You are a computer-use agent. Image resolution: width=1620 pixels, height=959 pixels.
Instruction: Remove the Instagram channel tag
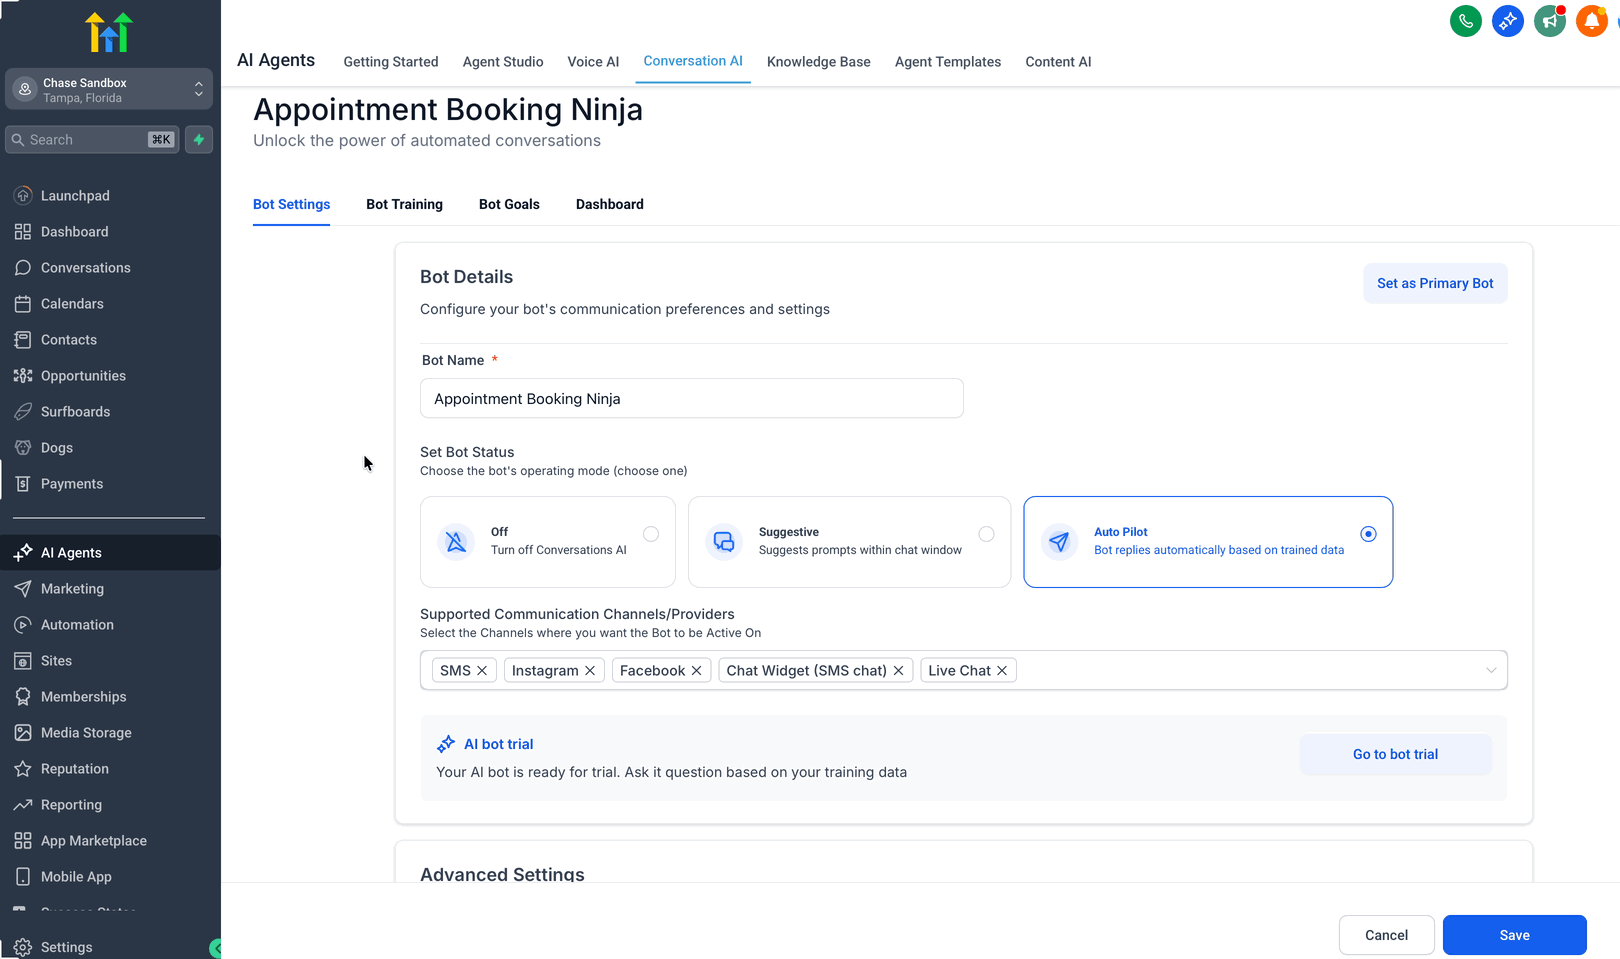point(590,671)
